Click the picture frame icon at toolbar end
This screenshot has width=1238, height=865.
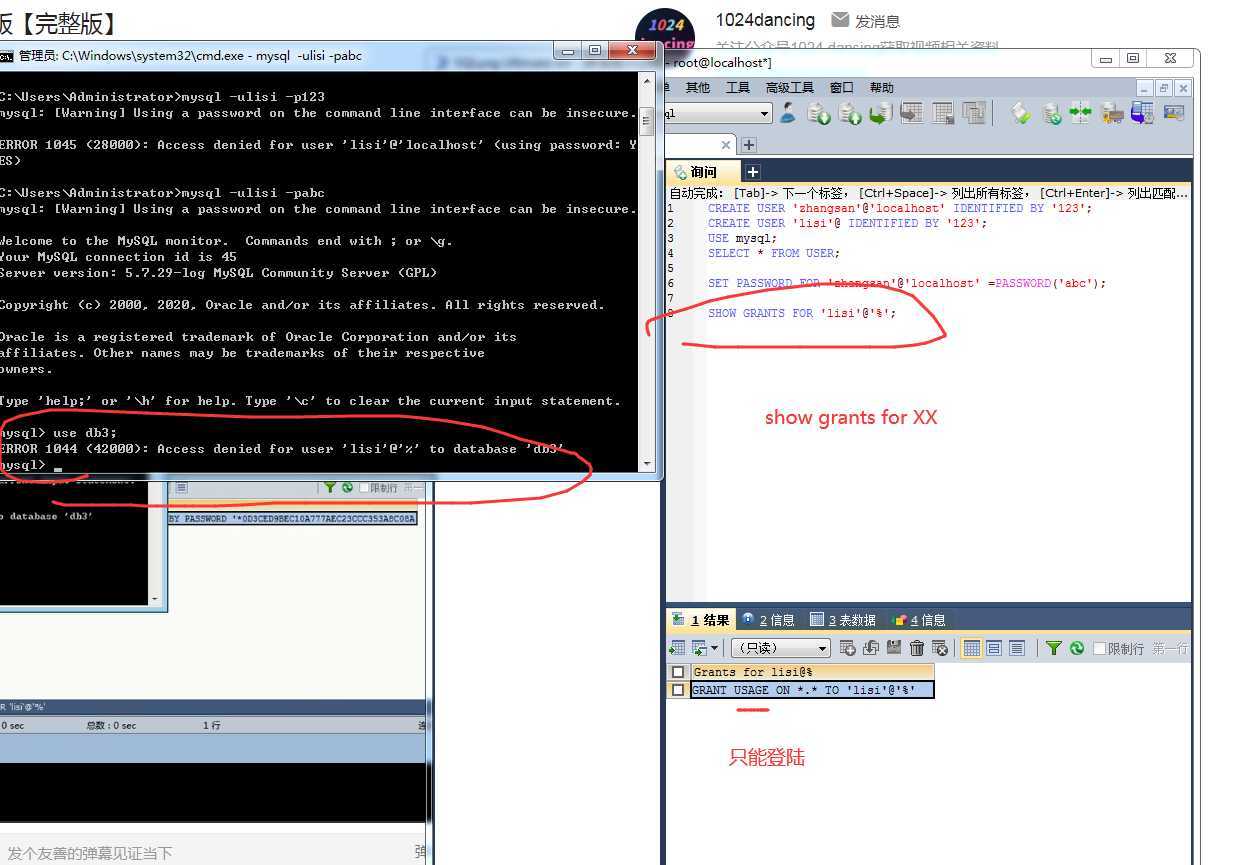tap(1173, 113)
